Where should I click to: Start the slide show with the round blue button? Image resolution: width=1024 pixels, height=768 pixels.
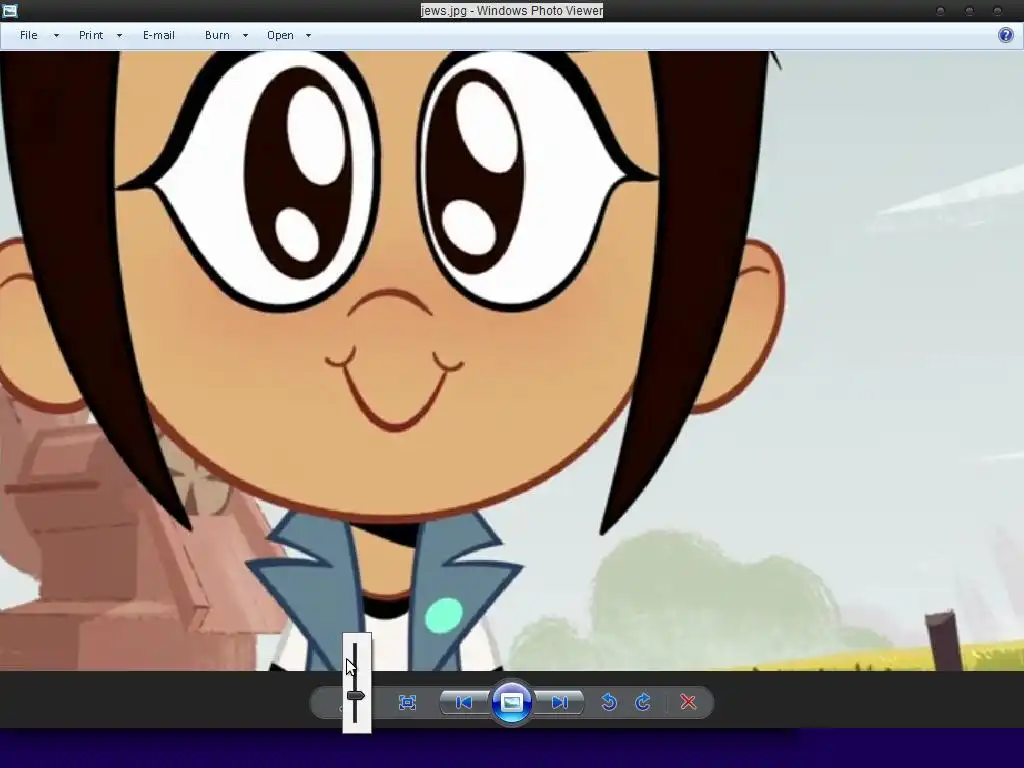[x=511, y=703]
